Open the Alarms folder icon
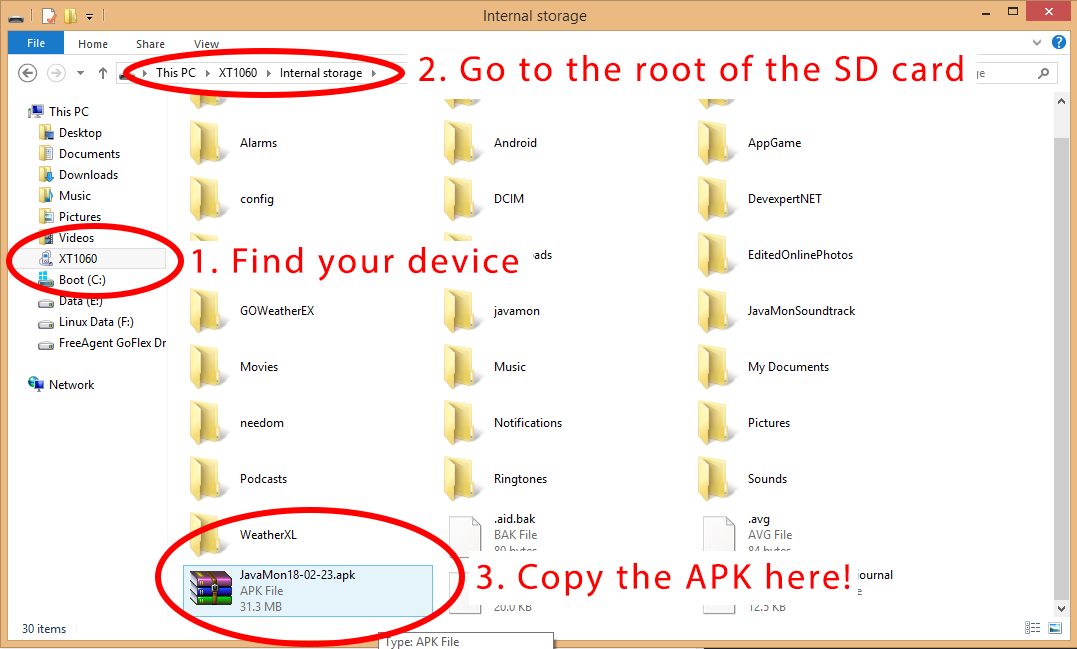Viewport: 1077px width, 649px height. [x=208, y=143]
